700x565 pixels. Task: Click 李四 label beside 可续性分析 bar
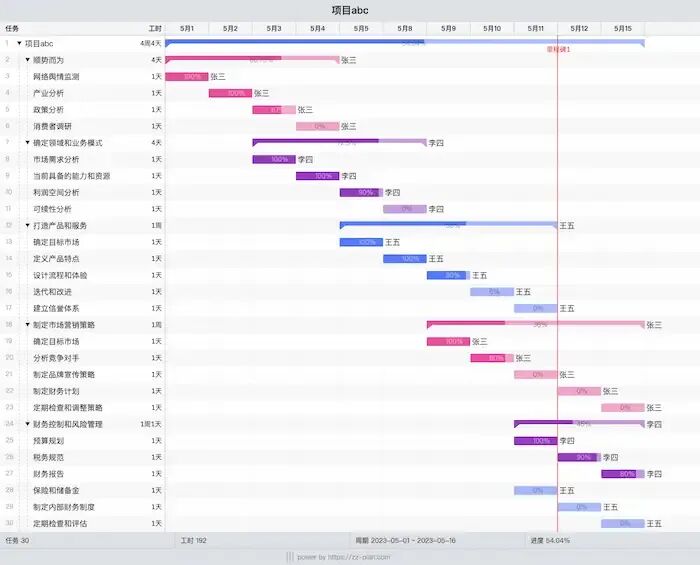coord(436,209)
